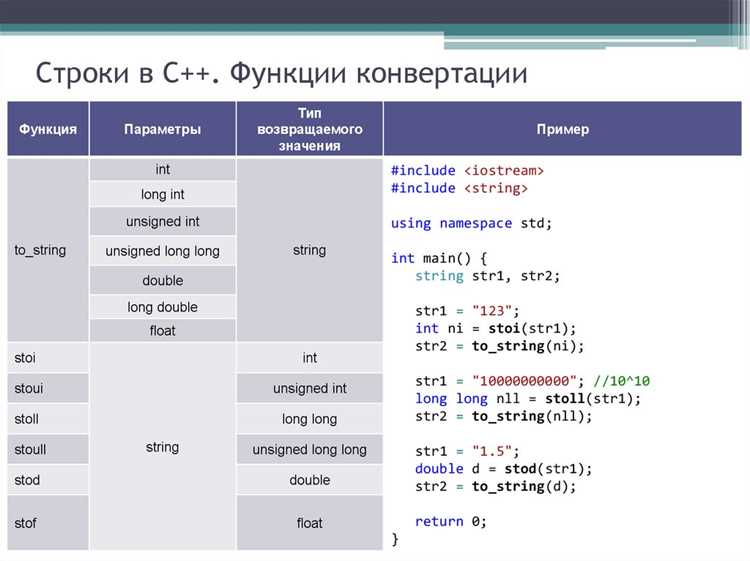This screenshot has height=561, width=750.
Task: Select 'double' in the parameters column
Action: (x=163, y=280)
